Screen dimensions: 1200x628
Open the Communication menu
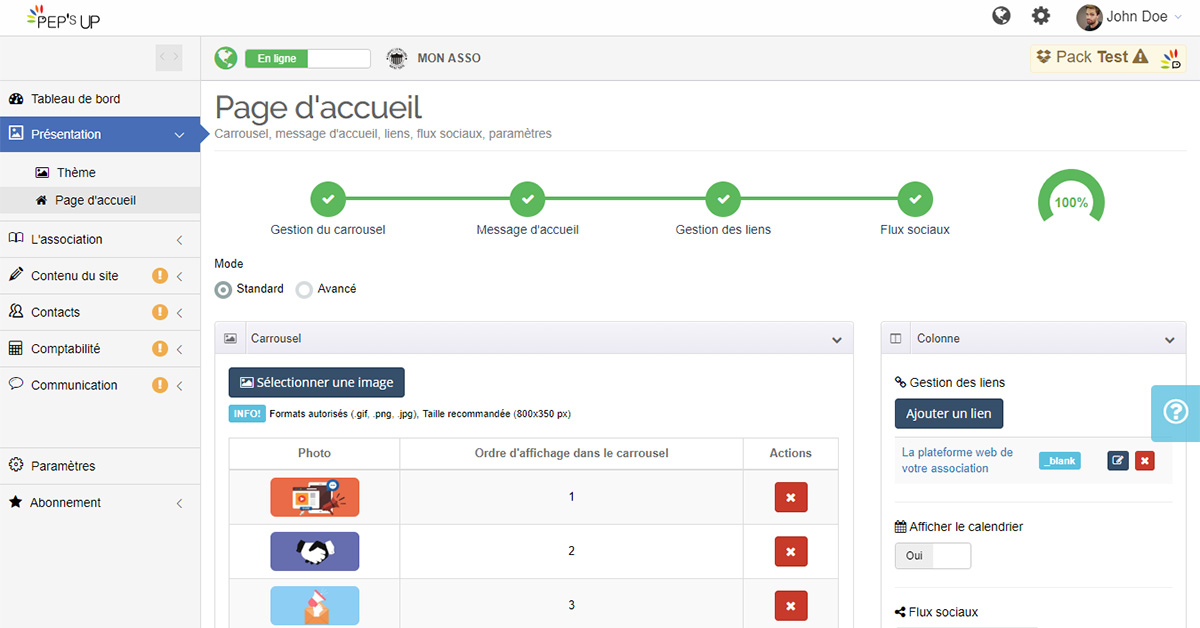(x=100, y=385)
